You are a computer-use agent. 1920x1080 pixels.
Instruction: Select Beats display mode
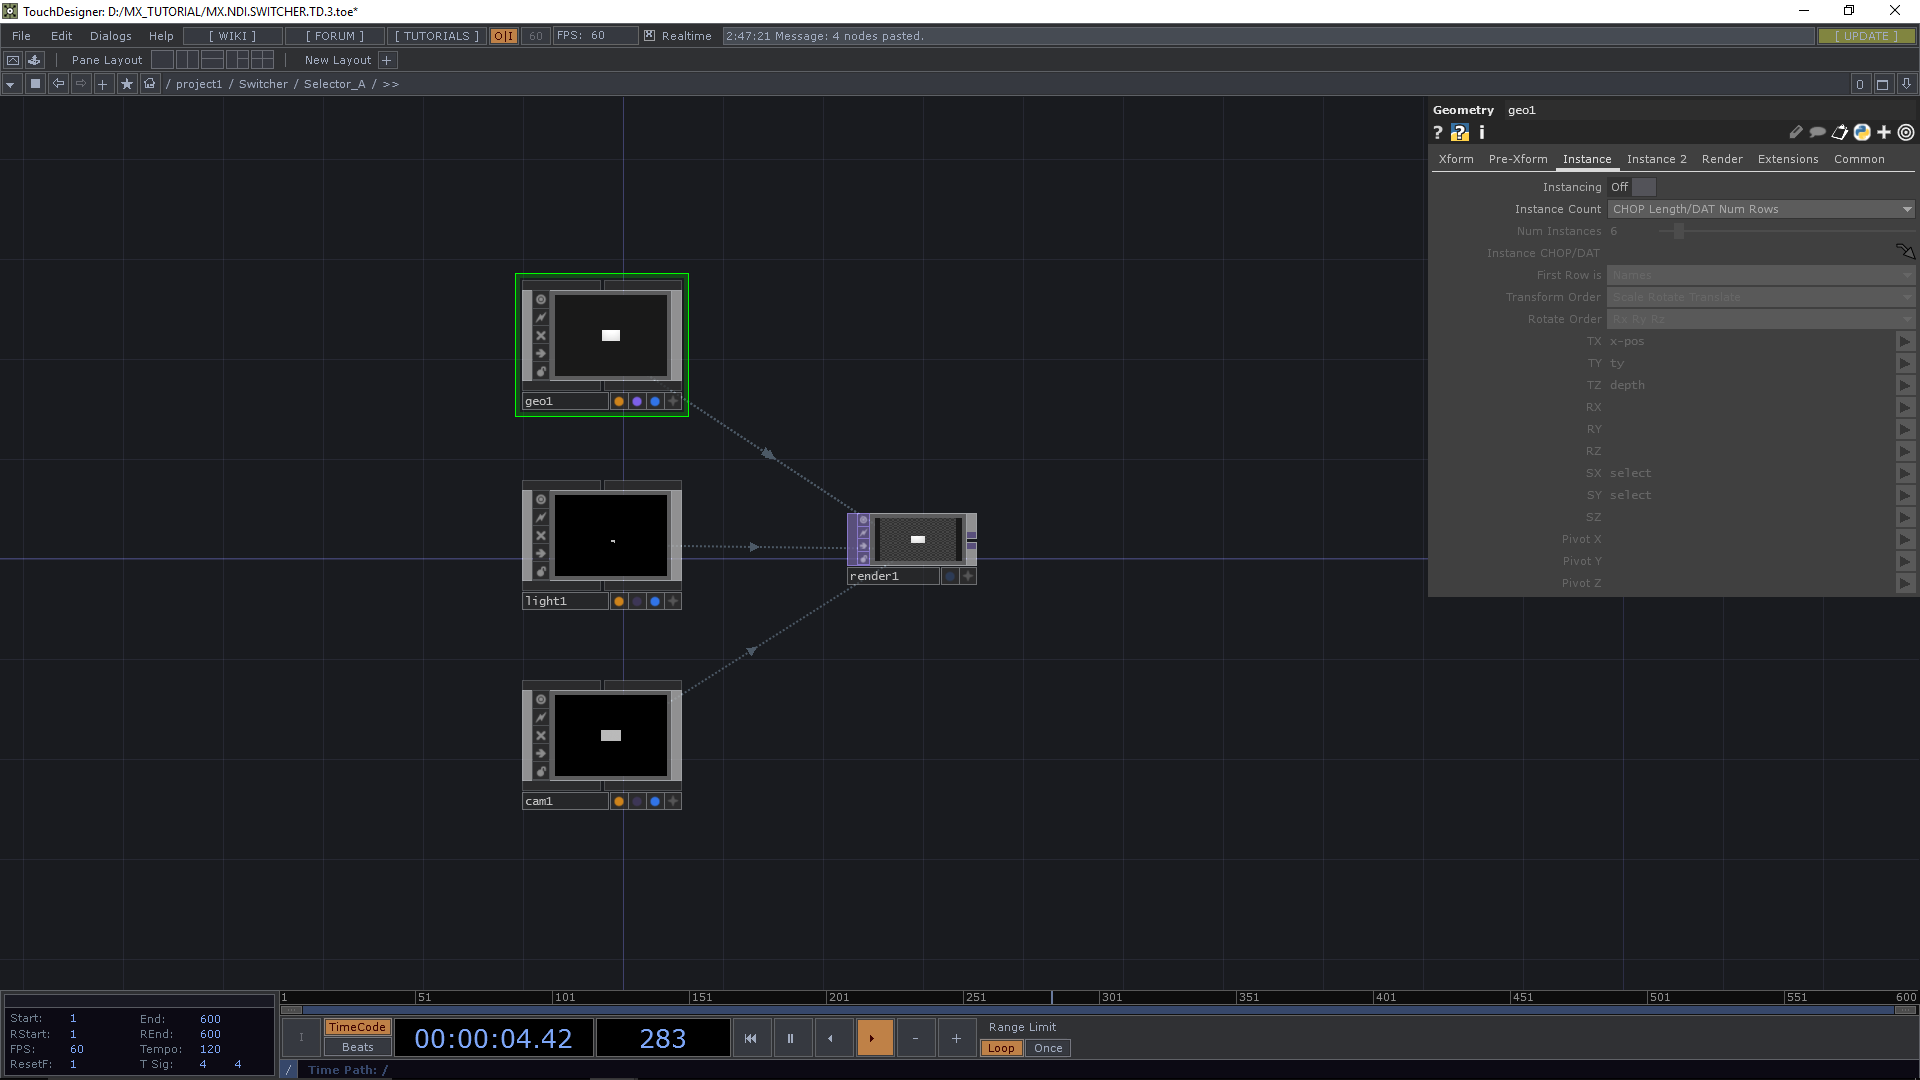[357, 1047]
